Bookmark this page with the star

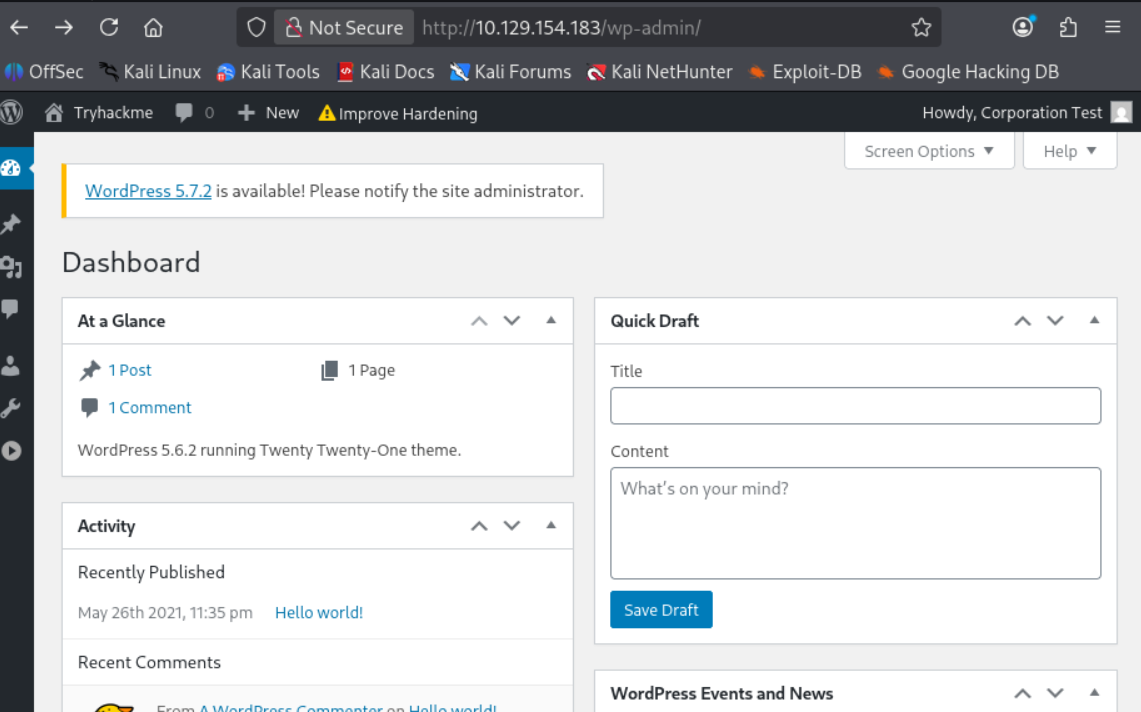(921, 28)
